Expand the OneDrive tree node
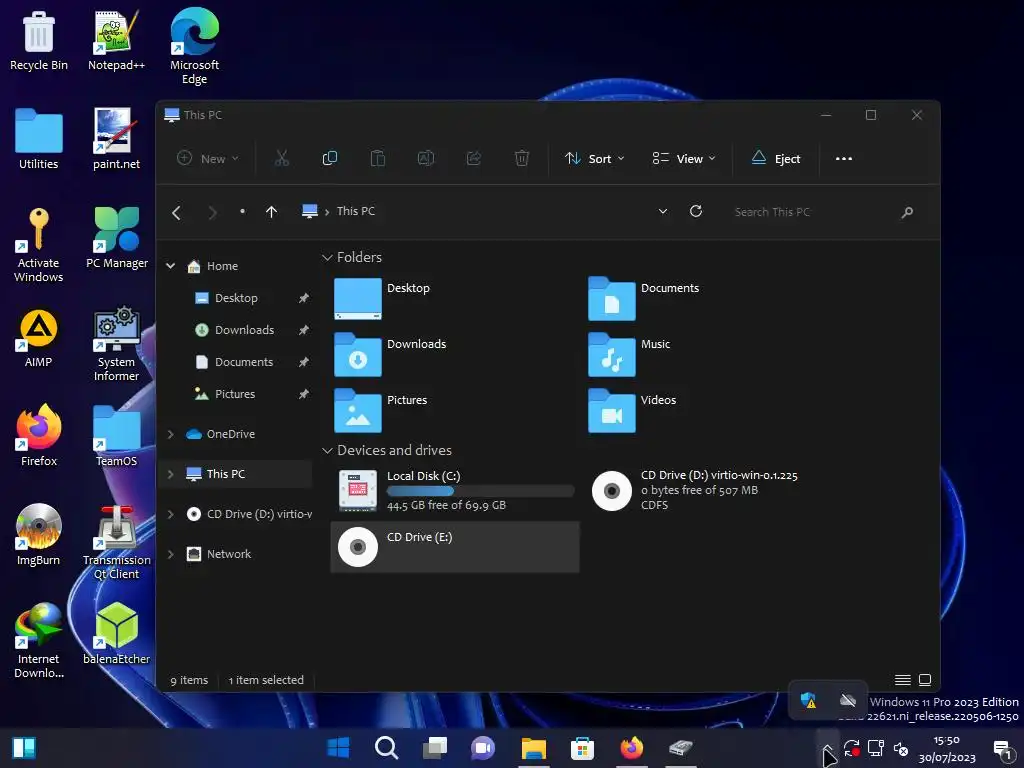Viewport: 1024px width, 768px height. click(x=170, y=434)
